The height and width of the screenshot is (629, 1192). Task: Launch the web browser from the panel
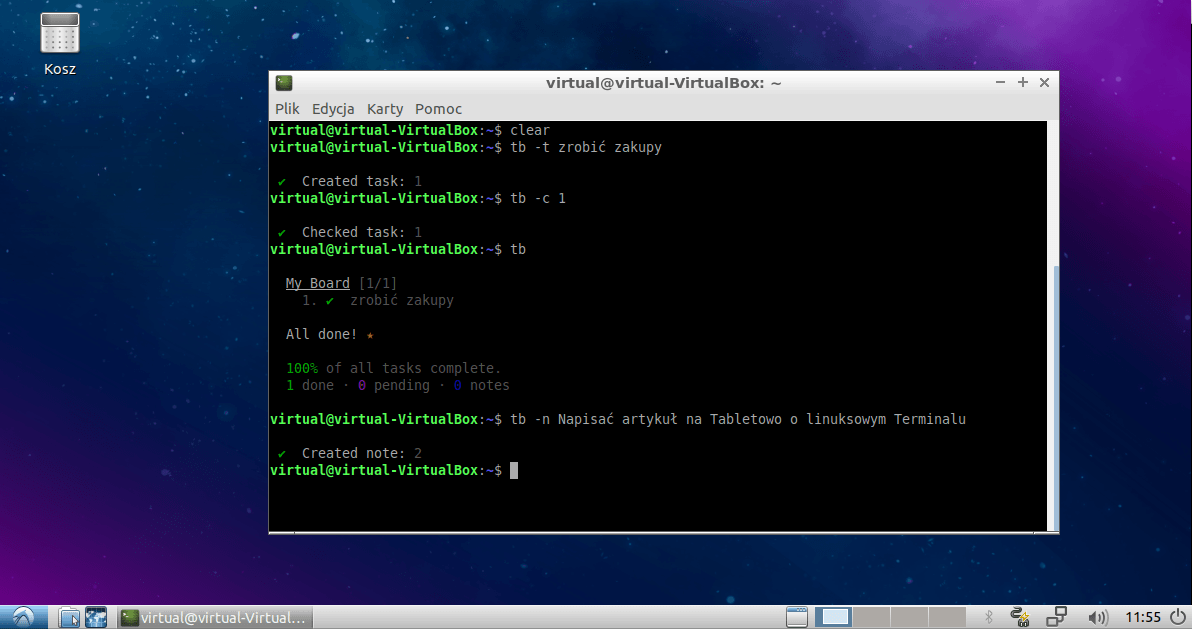point(96,617)
